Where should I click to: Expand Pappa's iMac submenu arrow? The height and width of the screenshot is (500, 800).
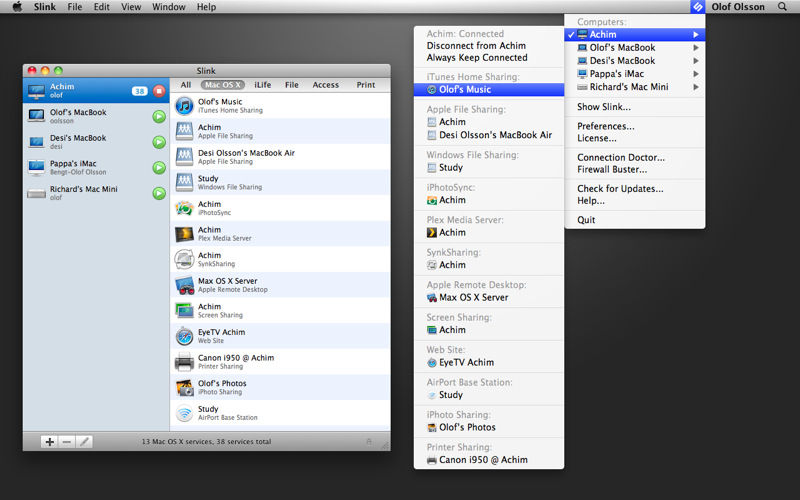coord(696,74)
